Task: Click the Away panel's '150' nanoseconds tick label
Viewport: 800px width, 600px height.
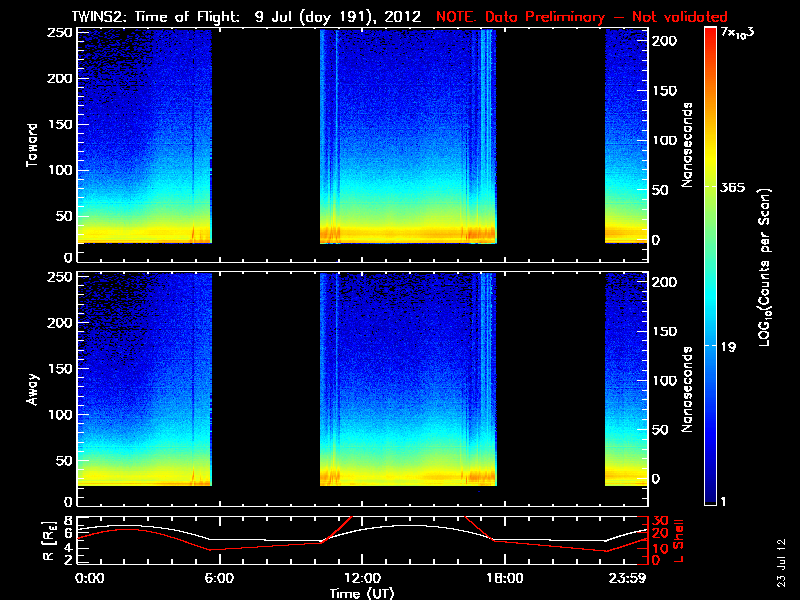Action: pos(665,332)
